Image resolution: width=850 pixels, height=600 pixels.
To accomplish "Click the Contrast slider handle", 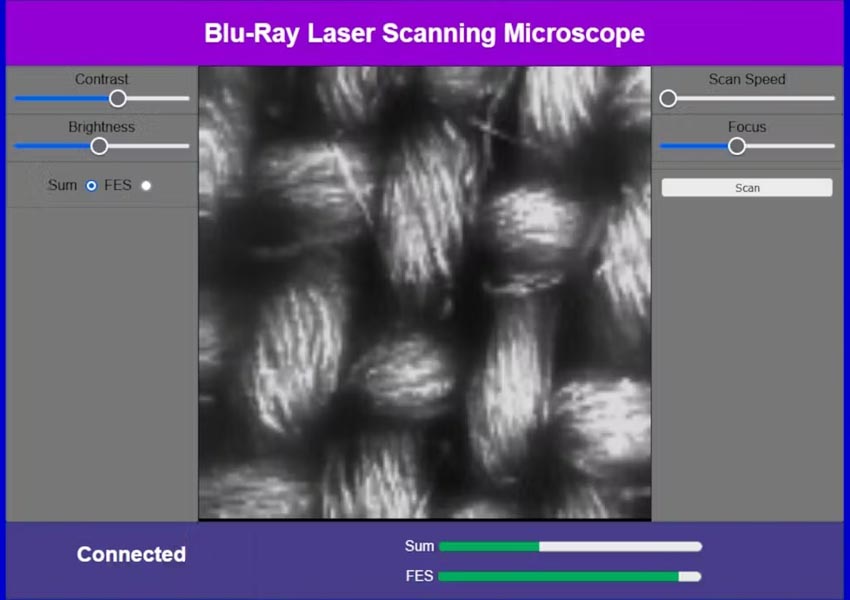I will coord(117,98).
